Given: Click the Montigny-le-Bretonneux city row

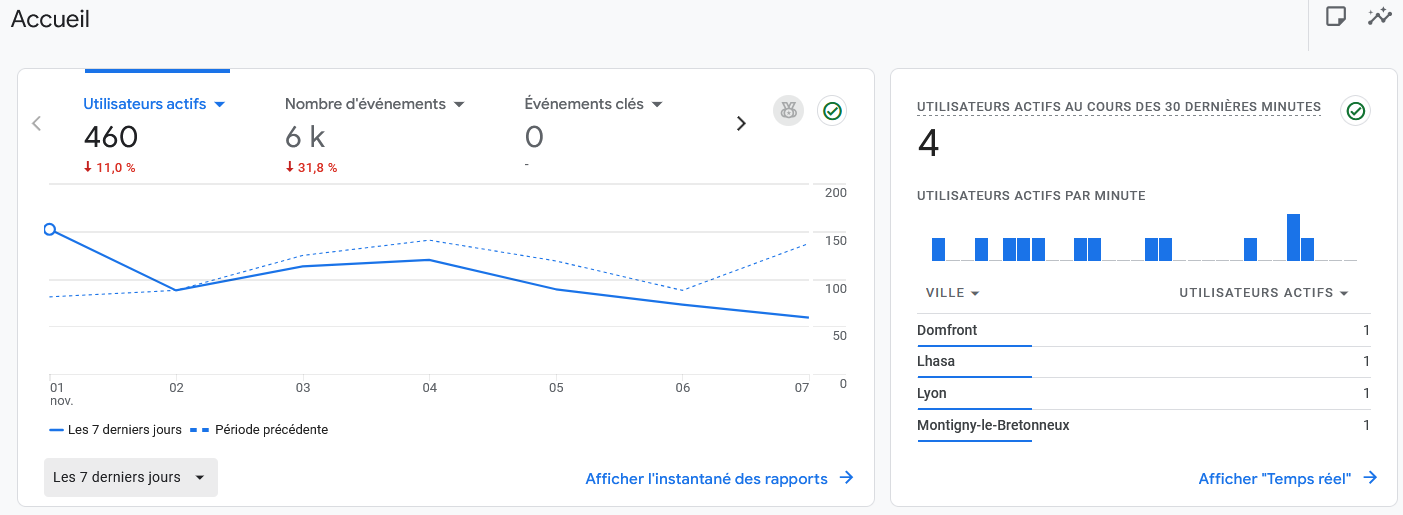Looking at the screenshot, I should (x=993, y=425).
